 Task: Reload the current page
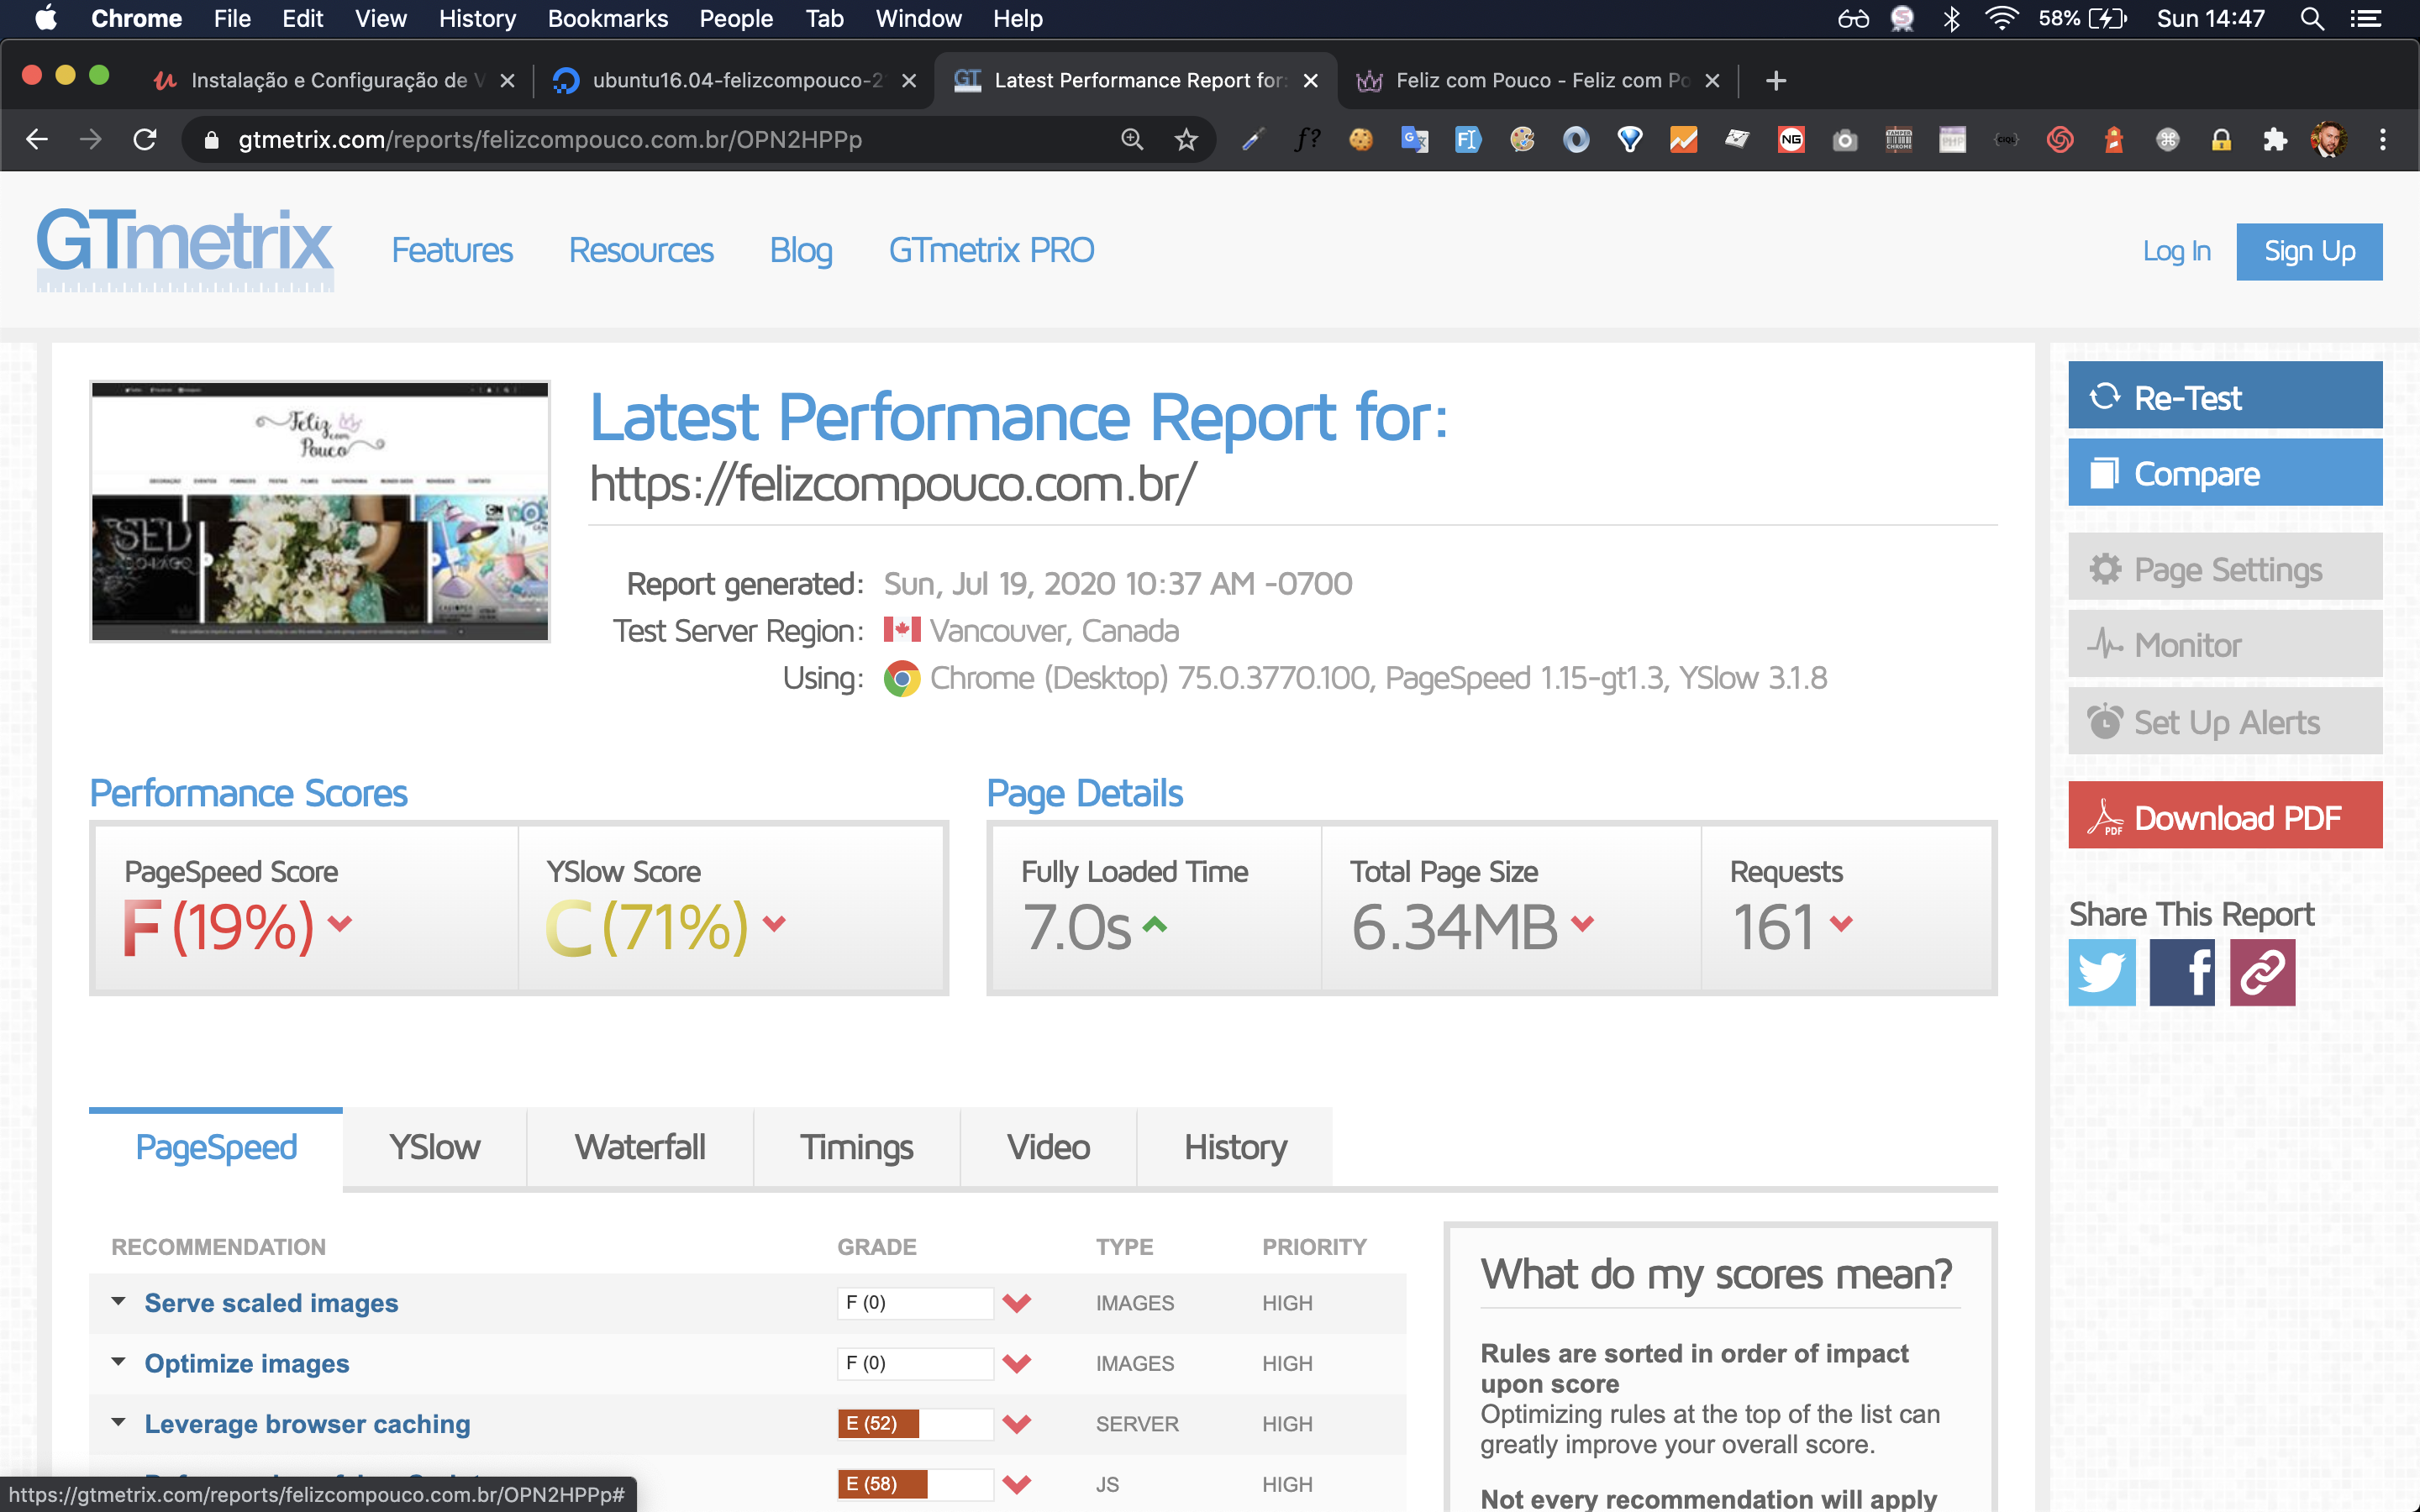145,139
